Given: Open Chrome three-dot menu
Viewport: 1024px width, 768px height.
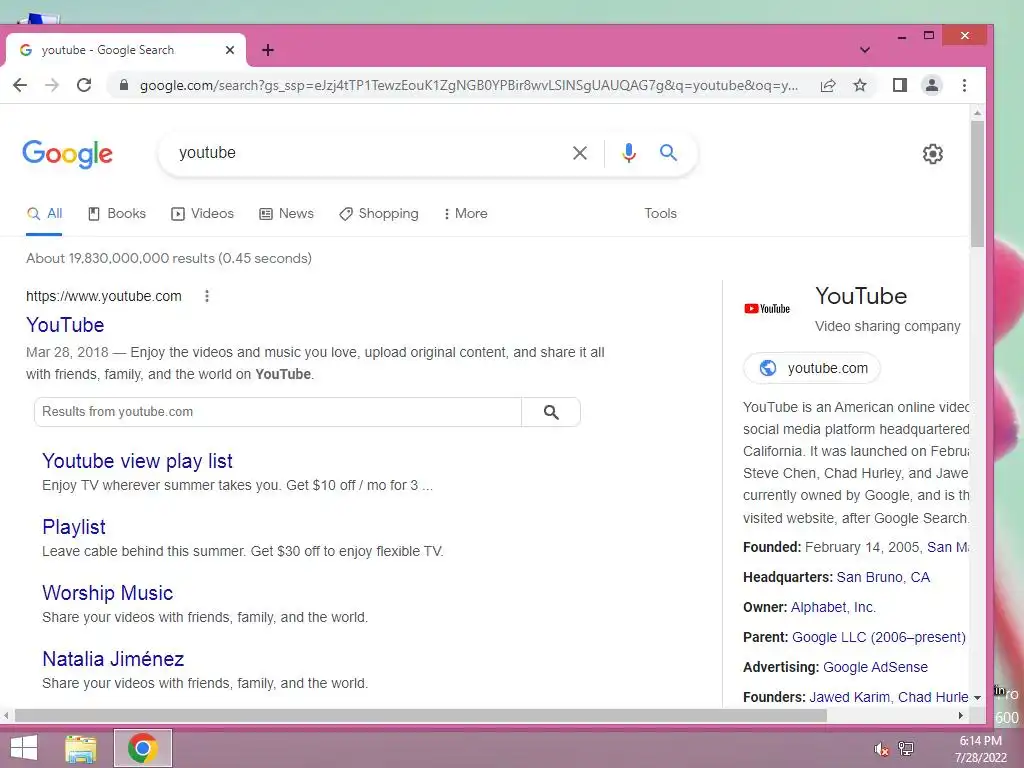Looking at the screenshot, I should (965, 85).
